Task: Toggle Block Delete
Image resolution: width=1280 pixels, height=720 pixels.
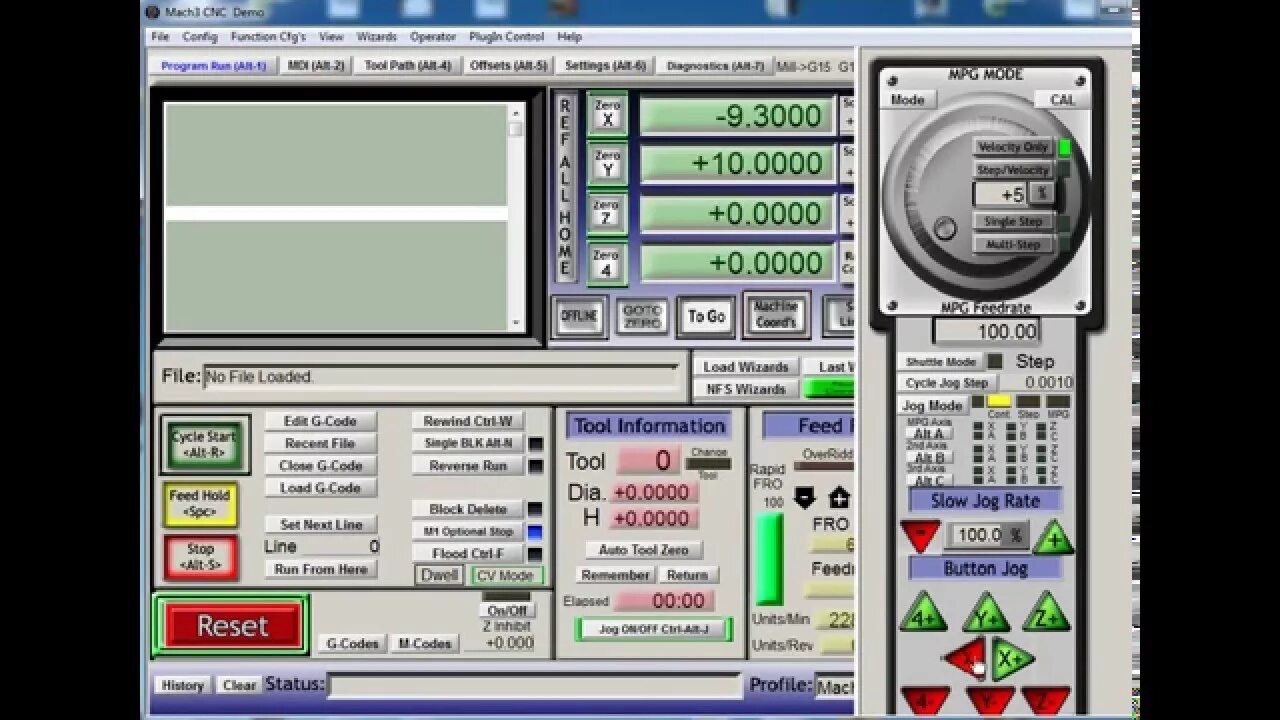Action: [x=468, y=509]
